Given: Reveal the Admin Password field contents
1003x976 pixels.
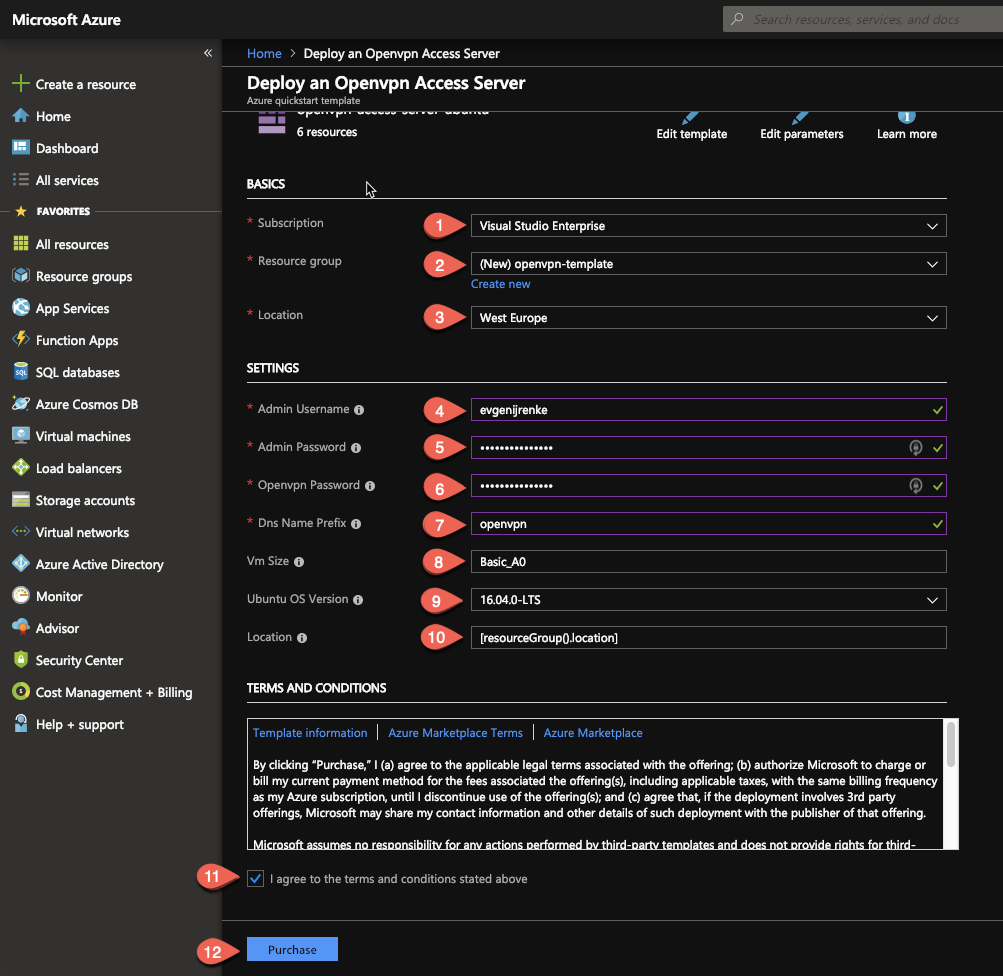Looking at the screenshot, I should (x=915, y=447).
